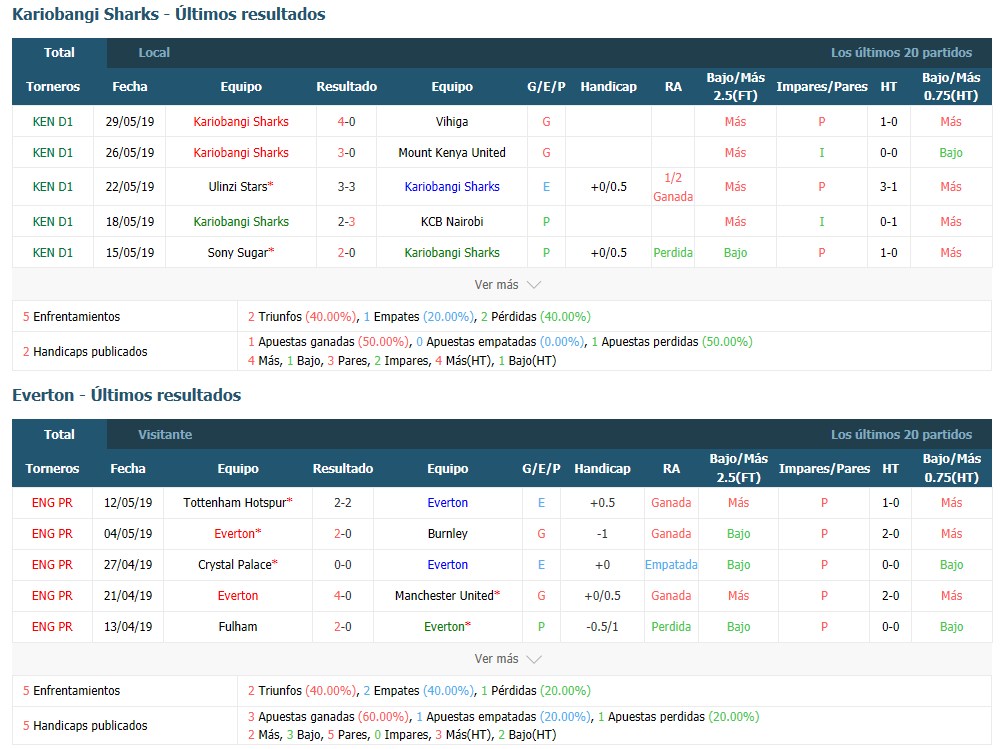Click the Torneros header in Everton table

[x=52, y=468]
